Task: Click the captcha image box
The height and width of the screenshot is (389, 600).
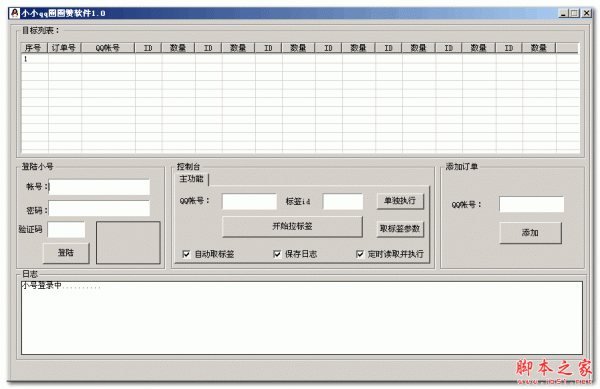Action: click(x=128, y=243)
